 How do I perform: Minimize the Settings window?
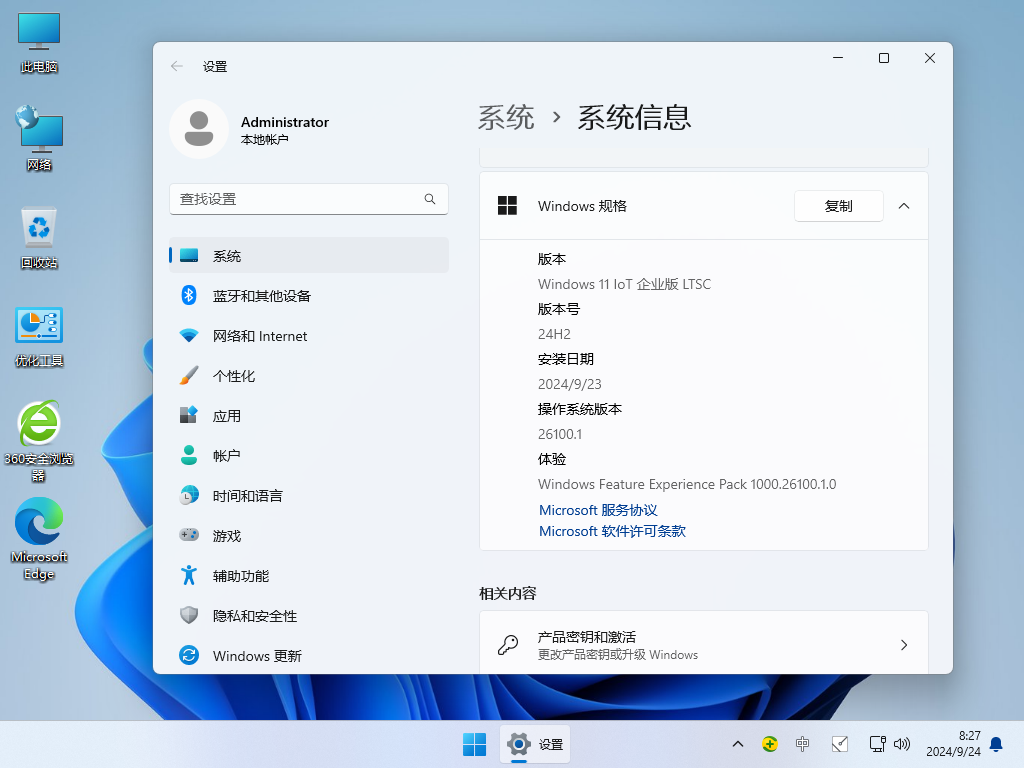pos(838,58)
